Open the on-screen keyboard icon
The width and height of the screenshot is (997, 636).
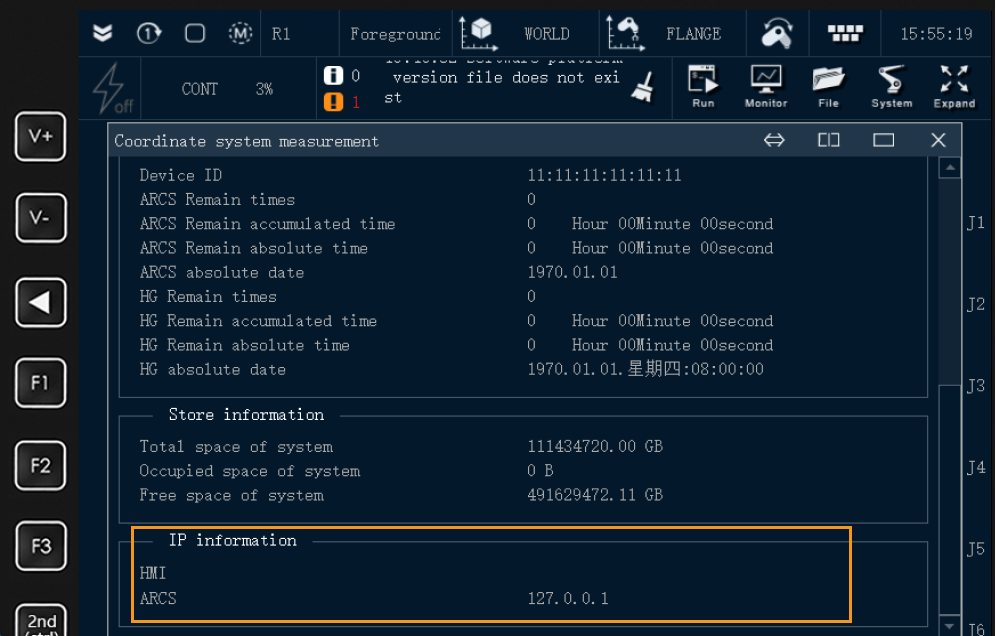coord(845,33)
